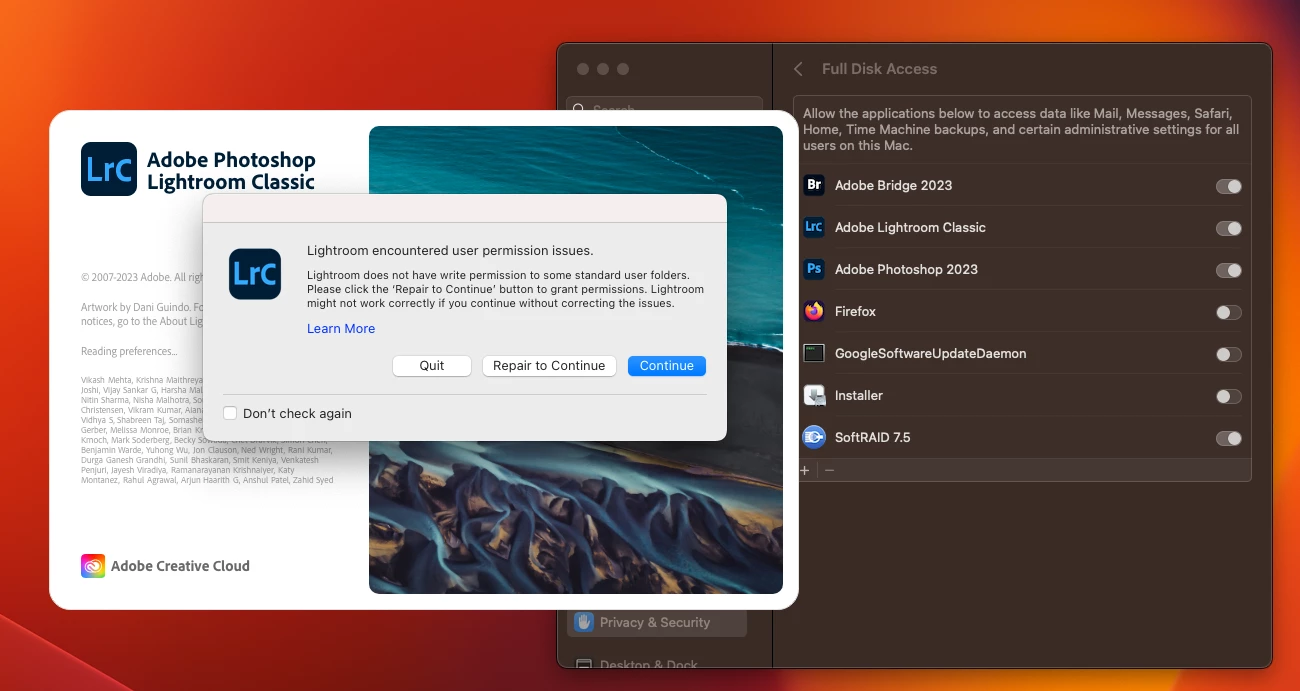
Task: Click the plus button to add an app
Action: pyautogui.click(x=805, y=470)
